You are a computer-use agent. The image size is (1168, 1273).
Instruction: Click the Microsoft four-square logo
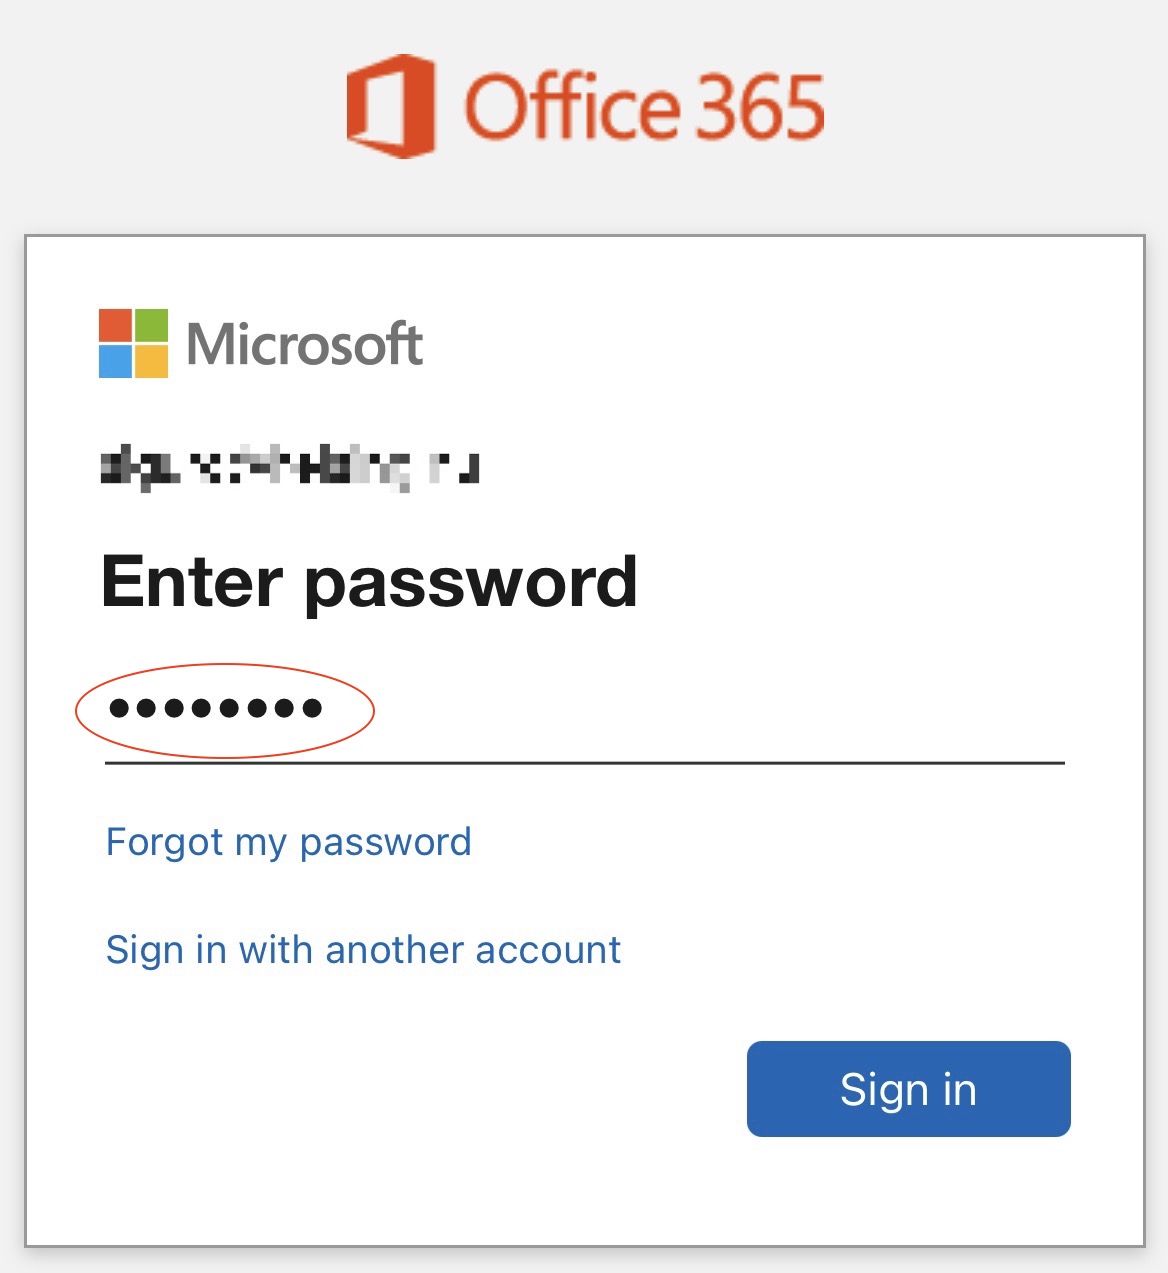point(133,343)
